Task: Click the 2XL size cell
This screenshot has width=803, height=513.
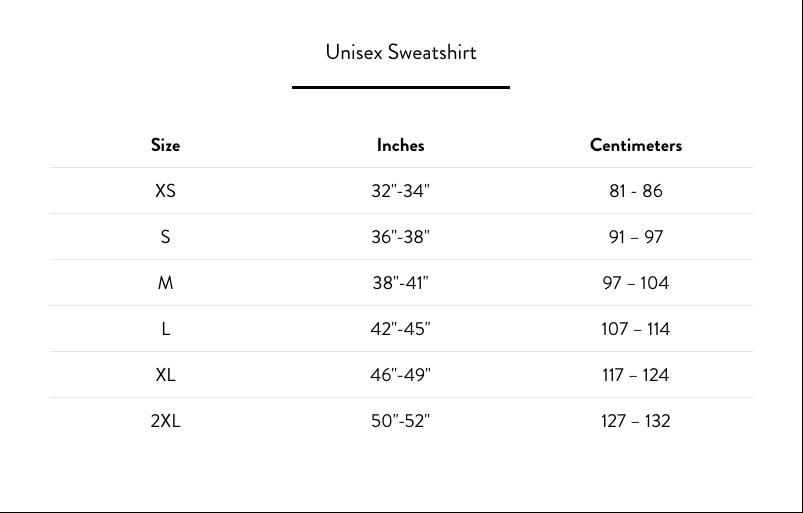Action: (x=165, y=421)
